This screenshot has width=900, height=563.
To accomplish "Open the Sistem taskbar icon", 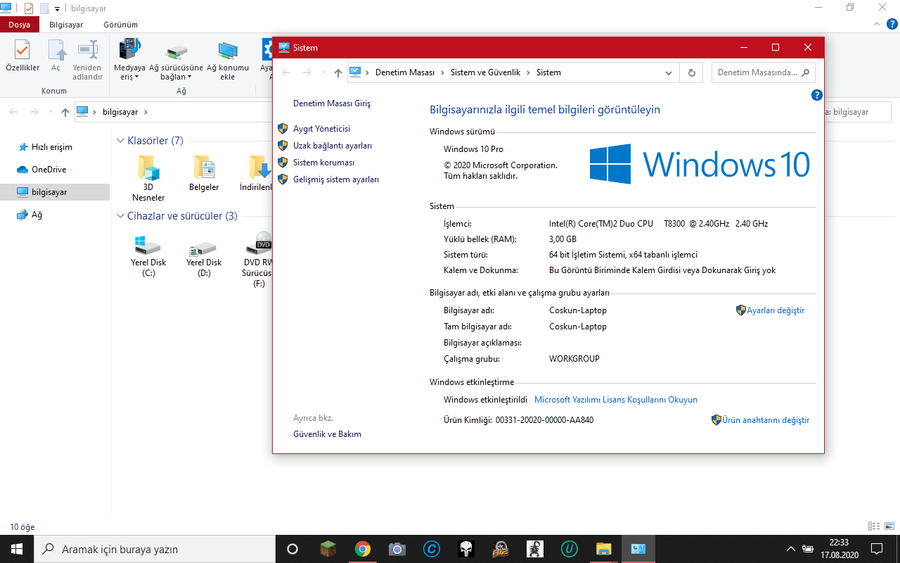I will 638,549.
